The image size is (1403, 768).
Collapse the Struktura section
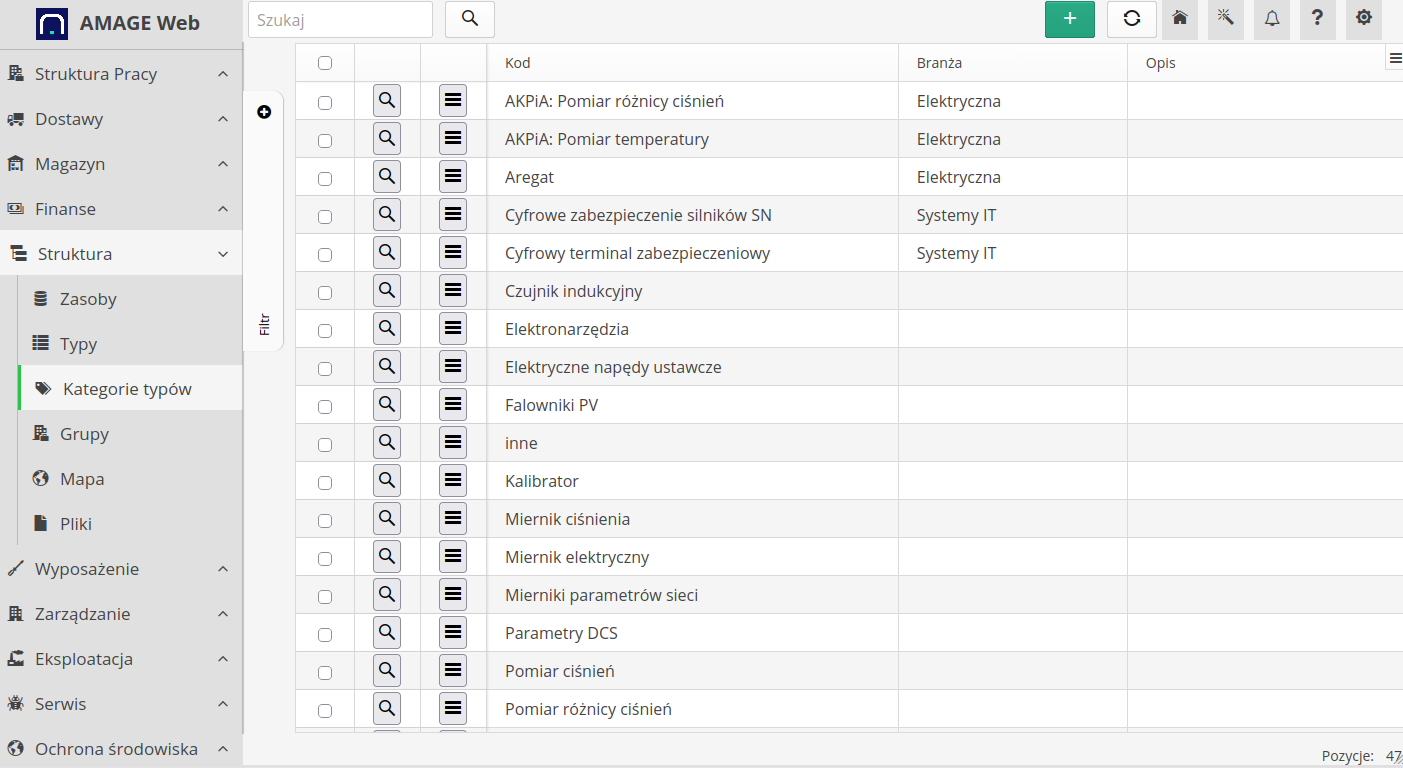(x=121, y=254)
